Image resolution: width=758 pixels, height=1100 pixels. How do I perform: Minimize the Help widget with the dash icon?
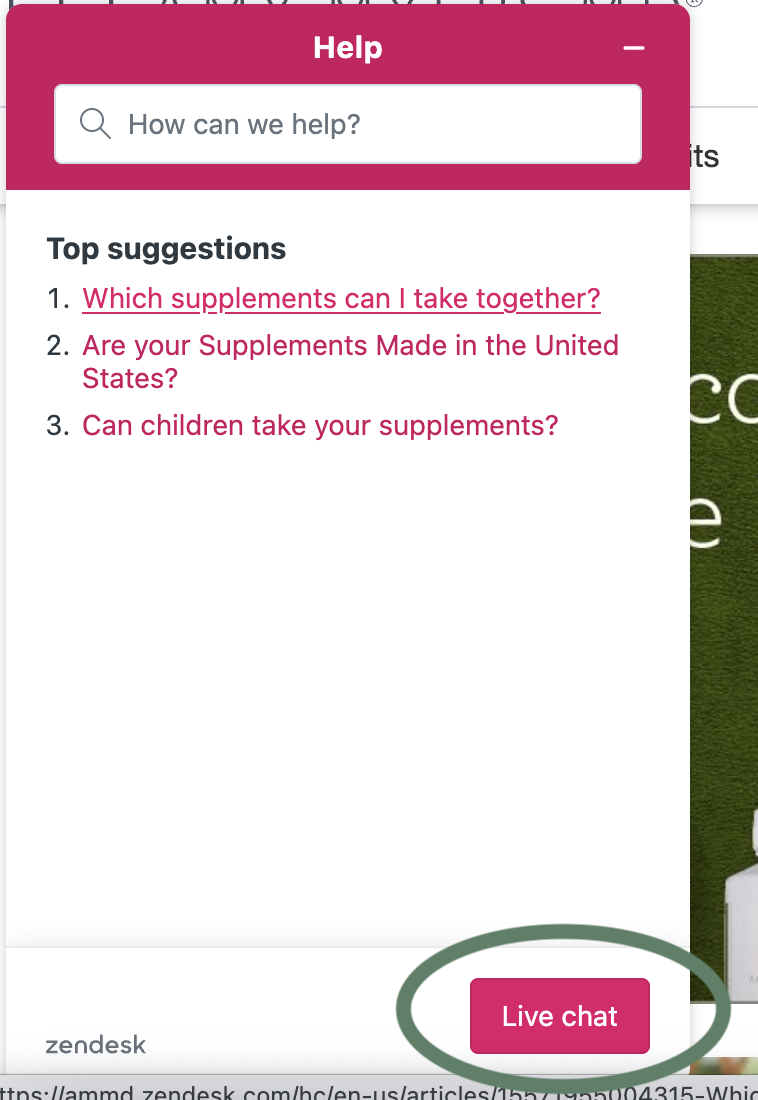tap(632, 48)
